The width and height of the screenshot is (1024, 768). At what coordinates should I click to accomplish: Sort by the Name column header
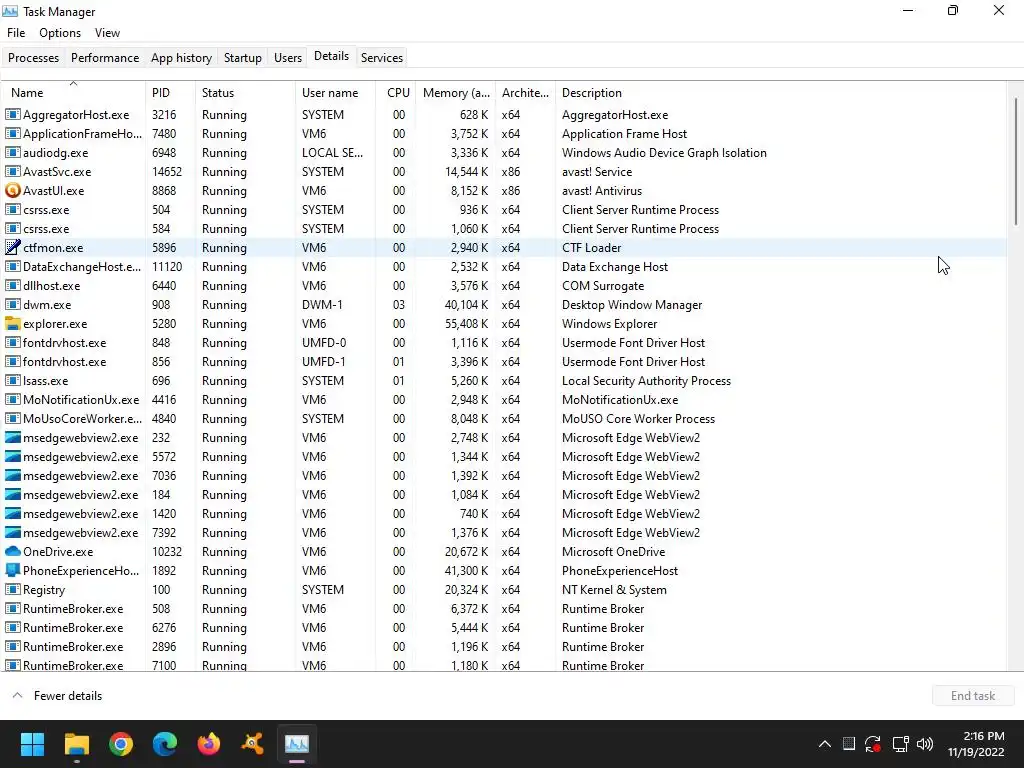(x=73, y=93)
